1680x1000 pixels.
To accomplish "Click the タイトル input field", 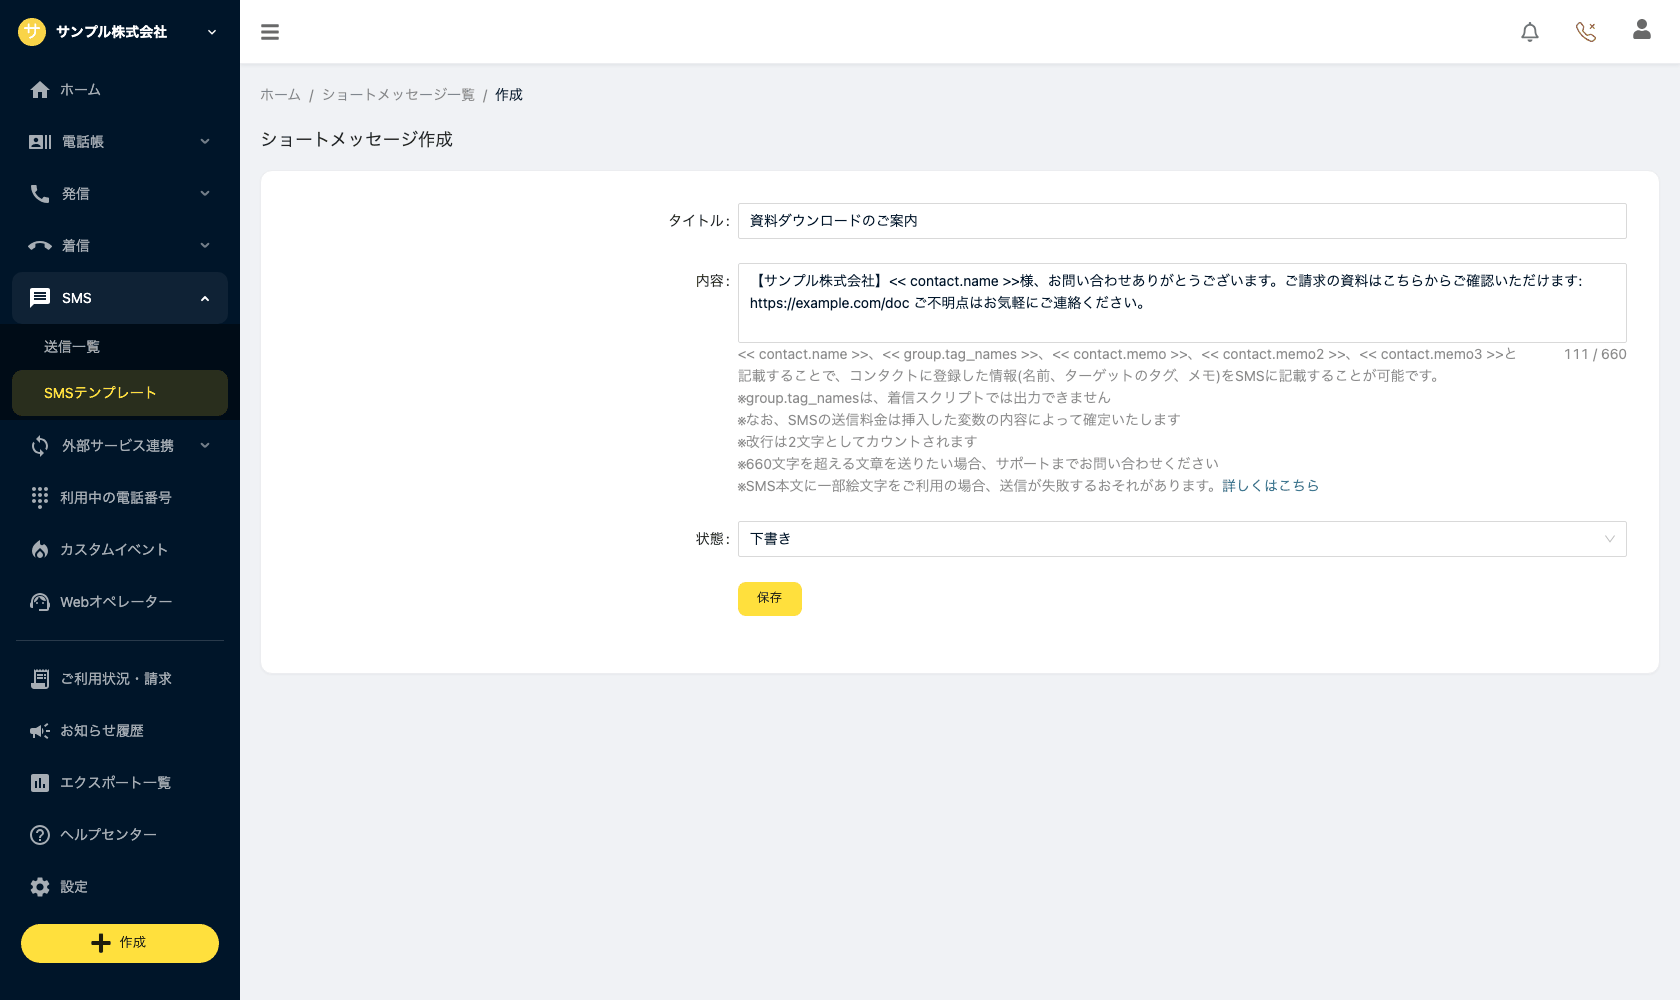I will click(x=1182, y=221).
